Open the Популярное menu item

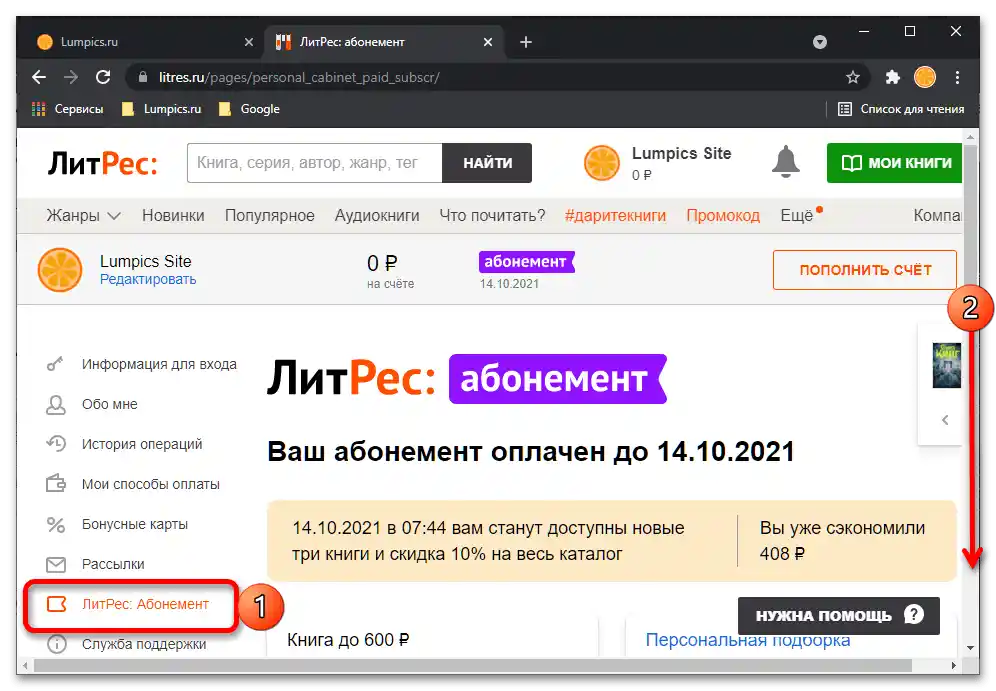(x=269, y=216)
